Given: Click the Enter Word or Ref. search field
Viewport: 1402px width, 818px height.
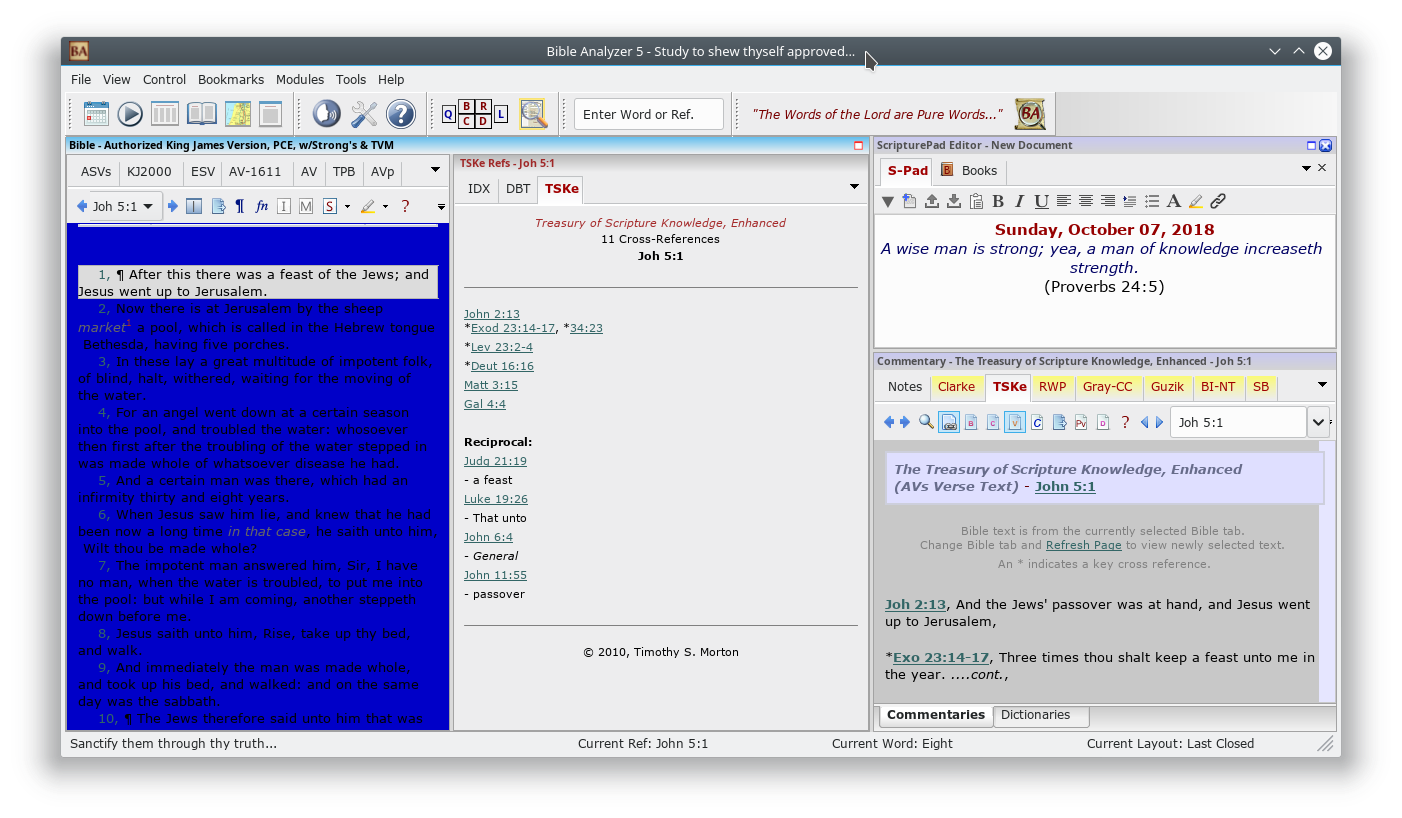Looking at the screenshot, I should (649, 114).
